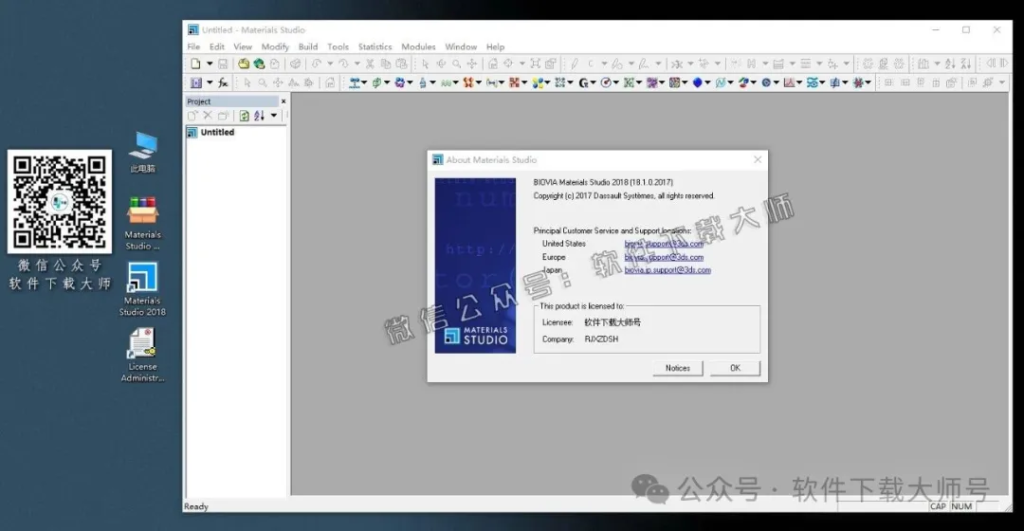Click the sort descending Z-A toolbar icon
Image resolution: width=1024 pixels, height=531 pixels.
(965, 64)
